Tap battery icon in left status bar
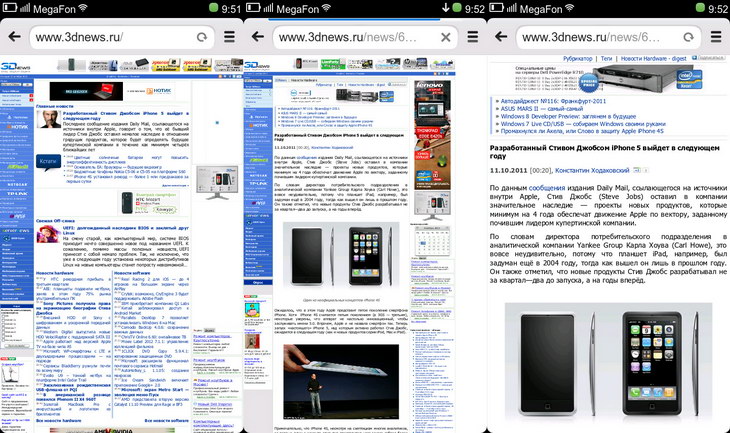Viewport: 730px width, 433px height. click(x=9, y=8)
